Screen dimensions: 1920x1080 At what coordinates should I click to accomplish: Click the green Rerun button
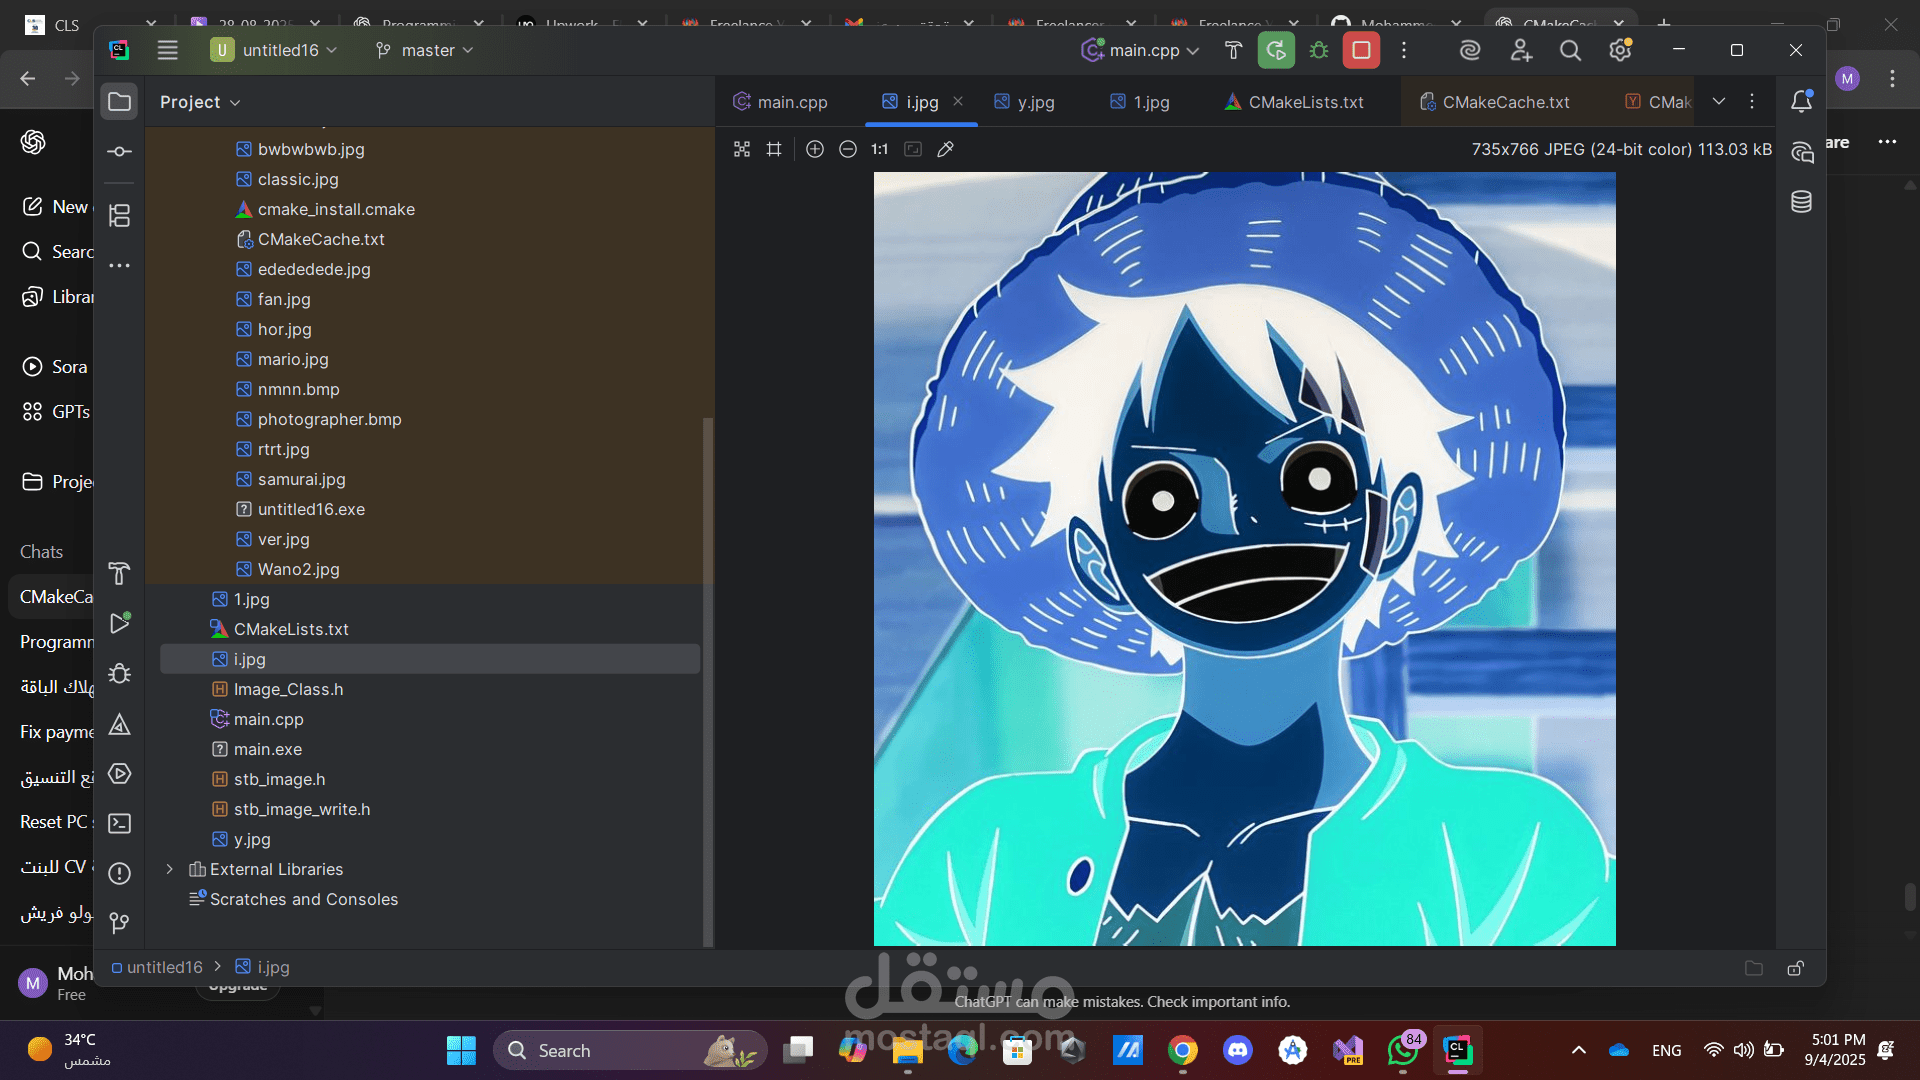click(1276, 50)
